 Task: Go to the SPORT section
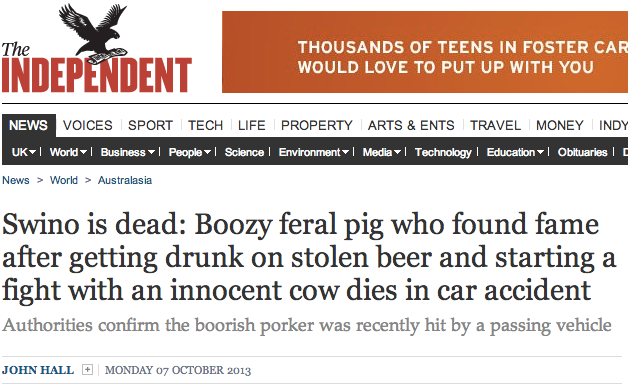point(150,125)
